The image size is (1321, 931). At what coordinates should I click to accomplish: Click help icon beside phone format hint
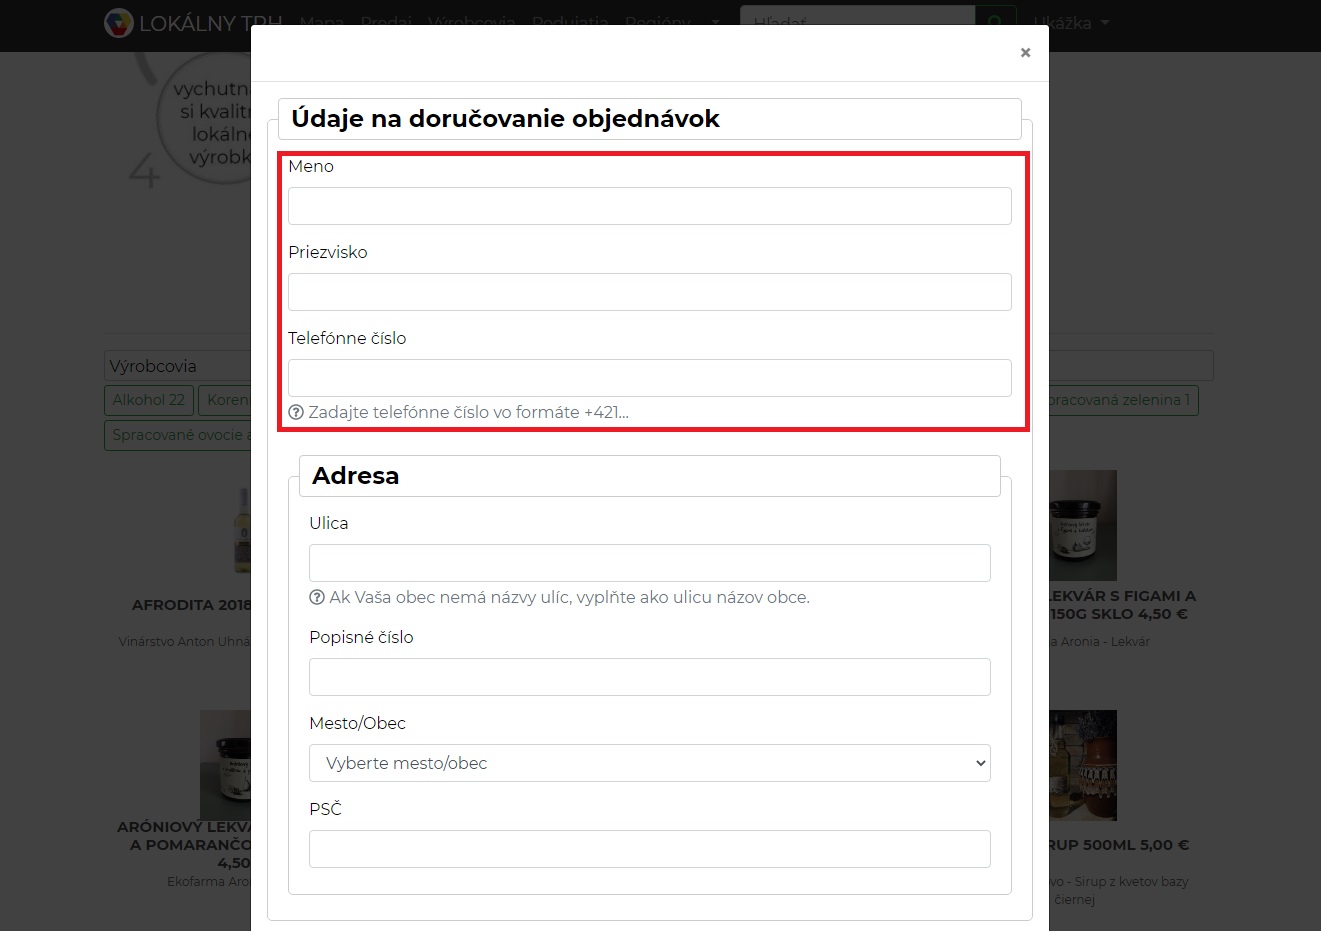point(296,412)
